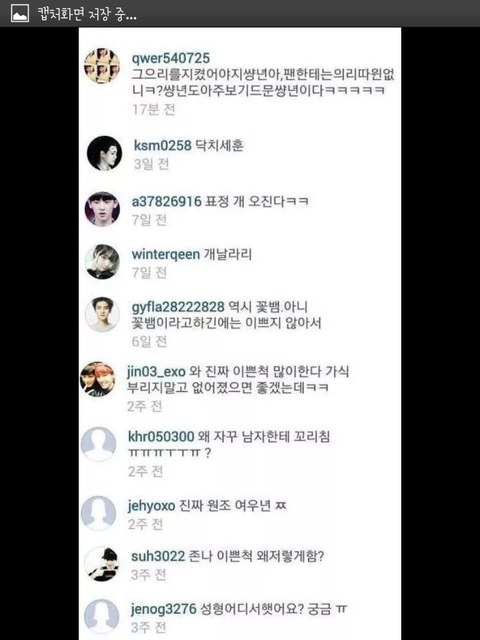Visit jin03_exo's profile via username
480x640 pixels.
[156, 372]
